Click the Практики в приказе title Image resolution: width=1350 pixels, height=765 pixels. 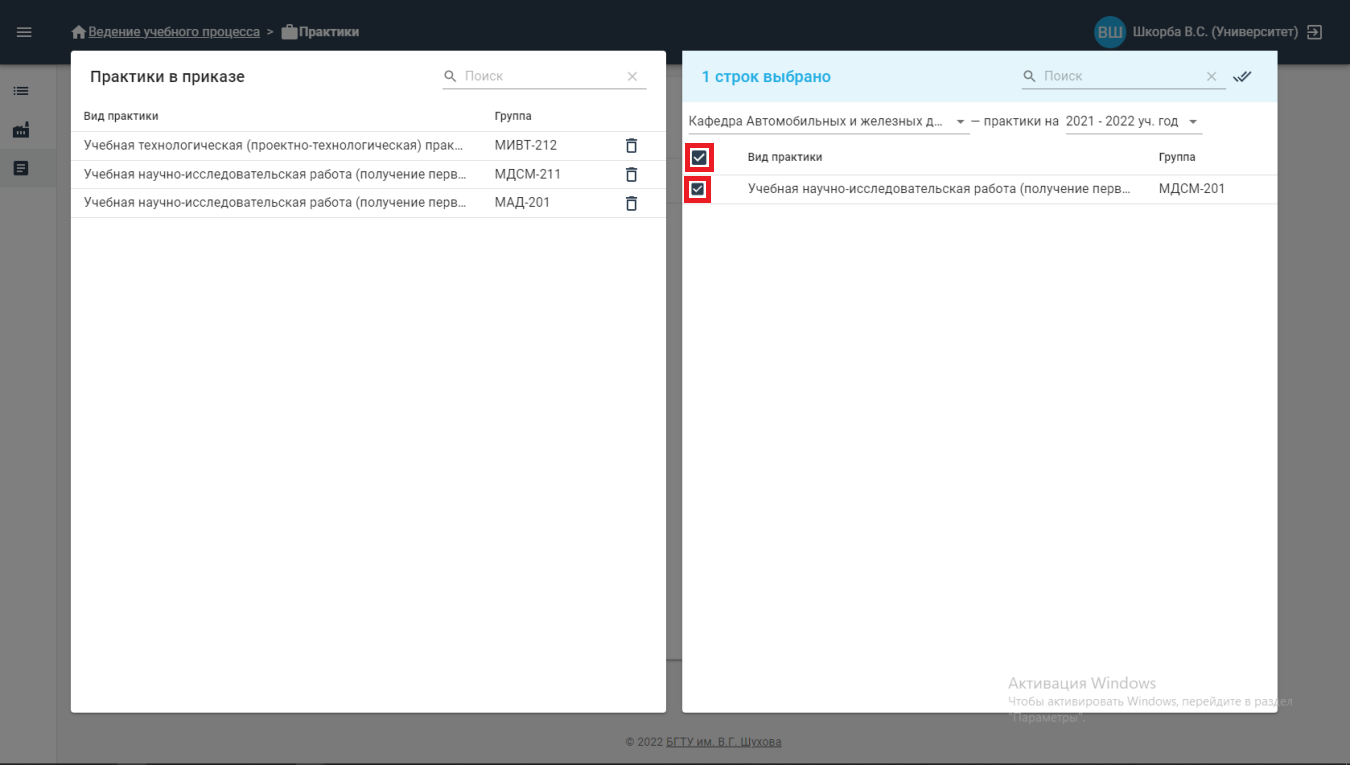pyautogui.click(x=167, y=77)
